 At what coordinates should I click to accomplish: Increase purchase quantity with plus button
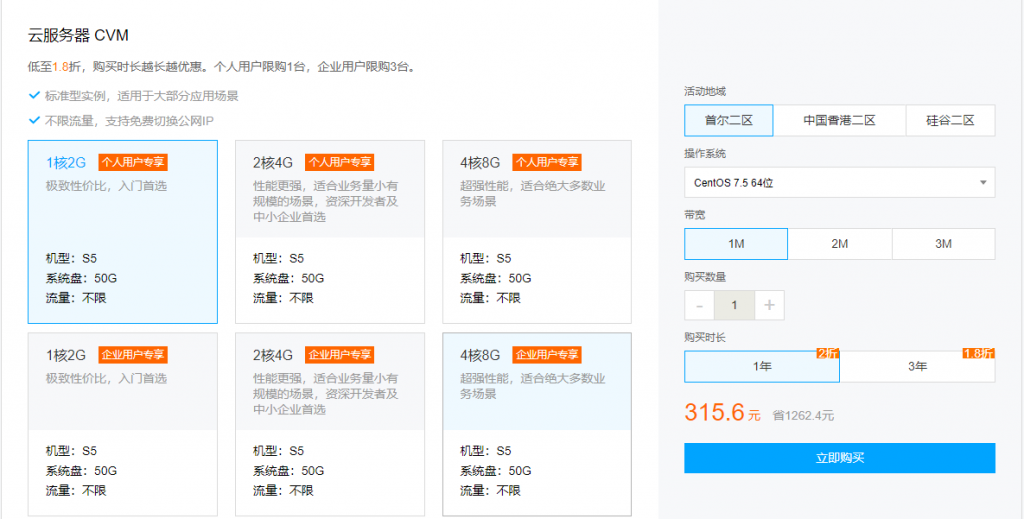point(769,305)
